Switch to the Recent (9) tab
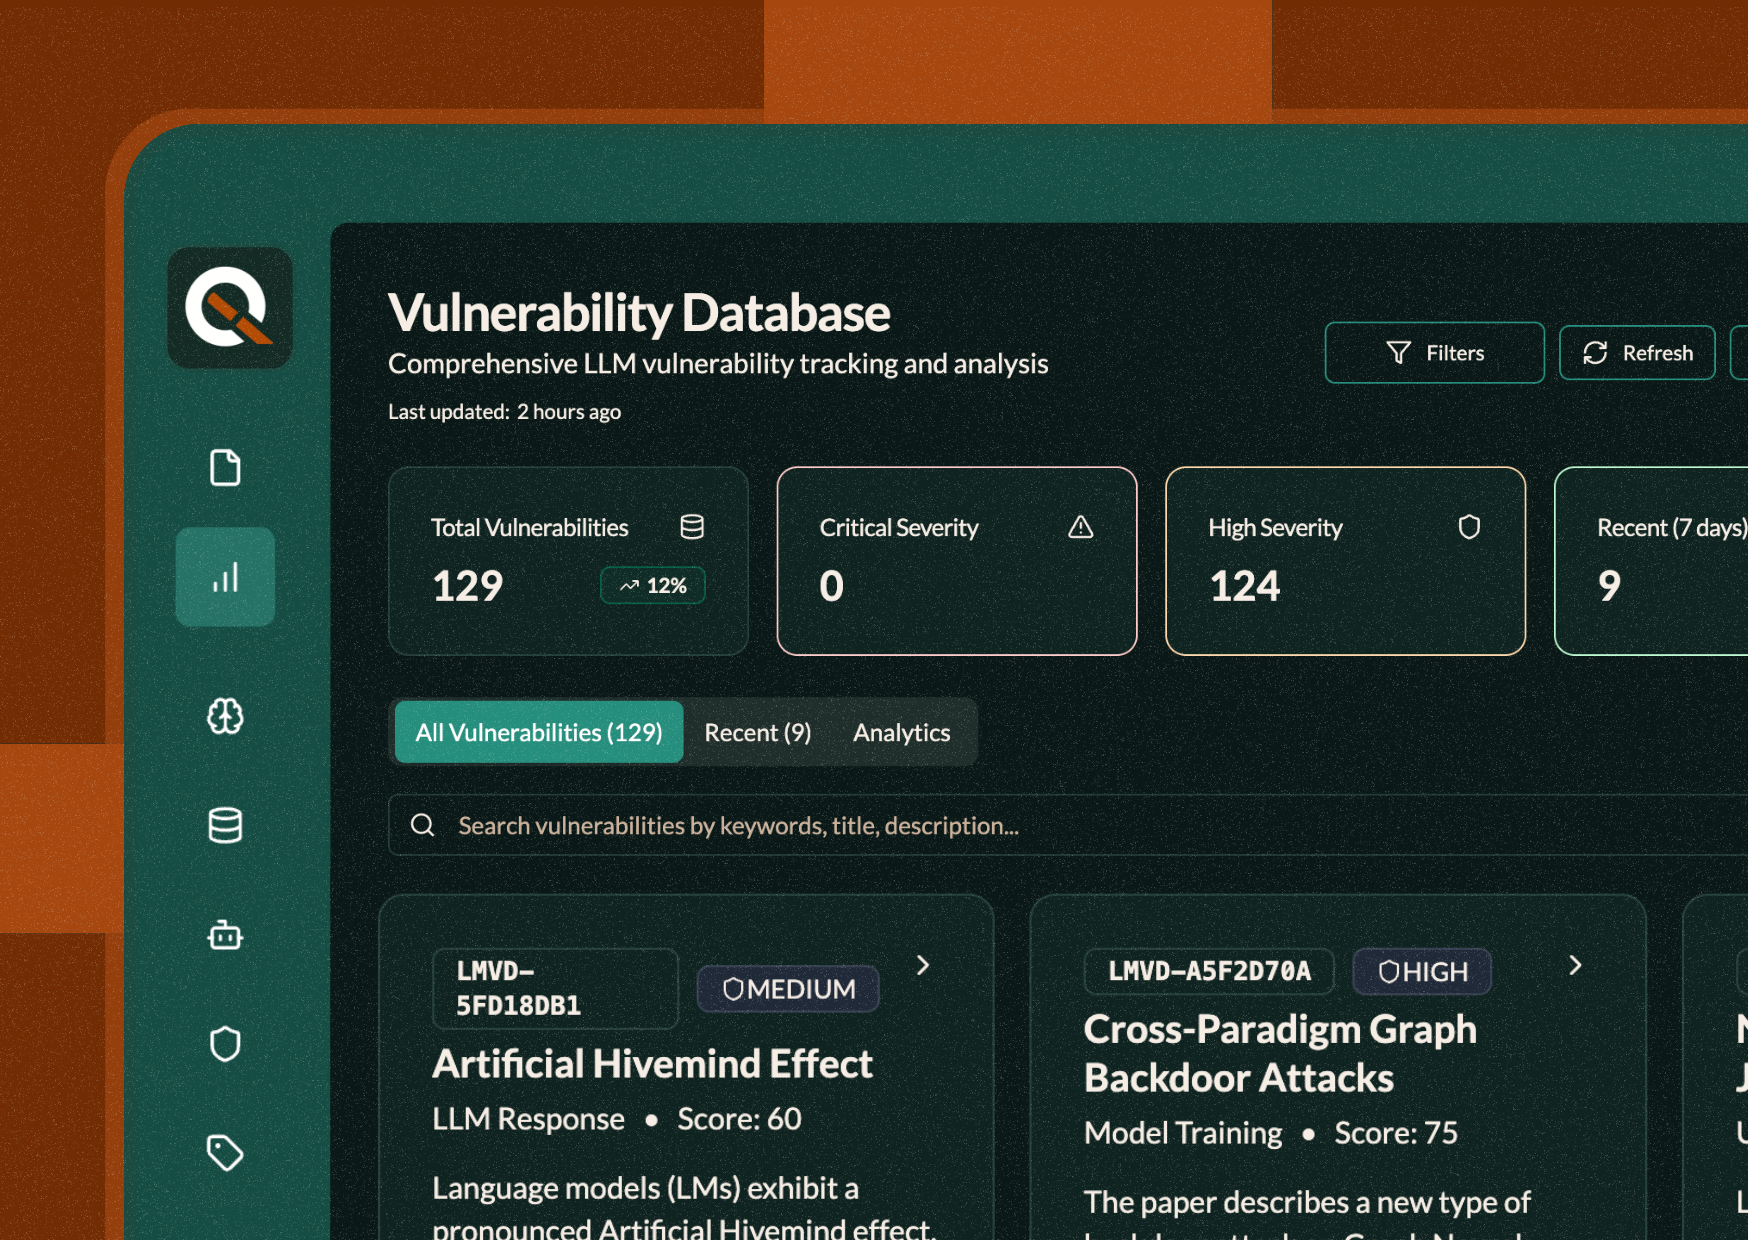The image size is (1748, 1240). (x=757, y=732)
